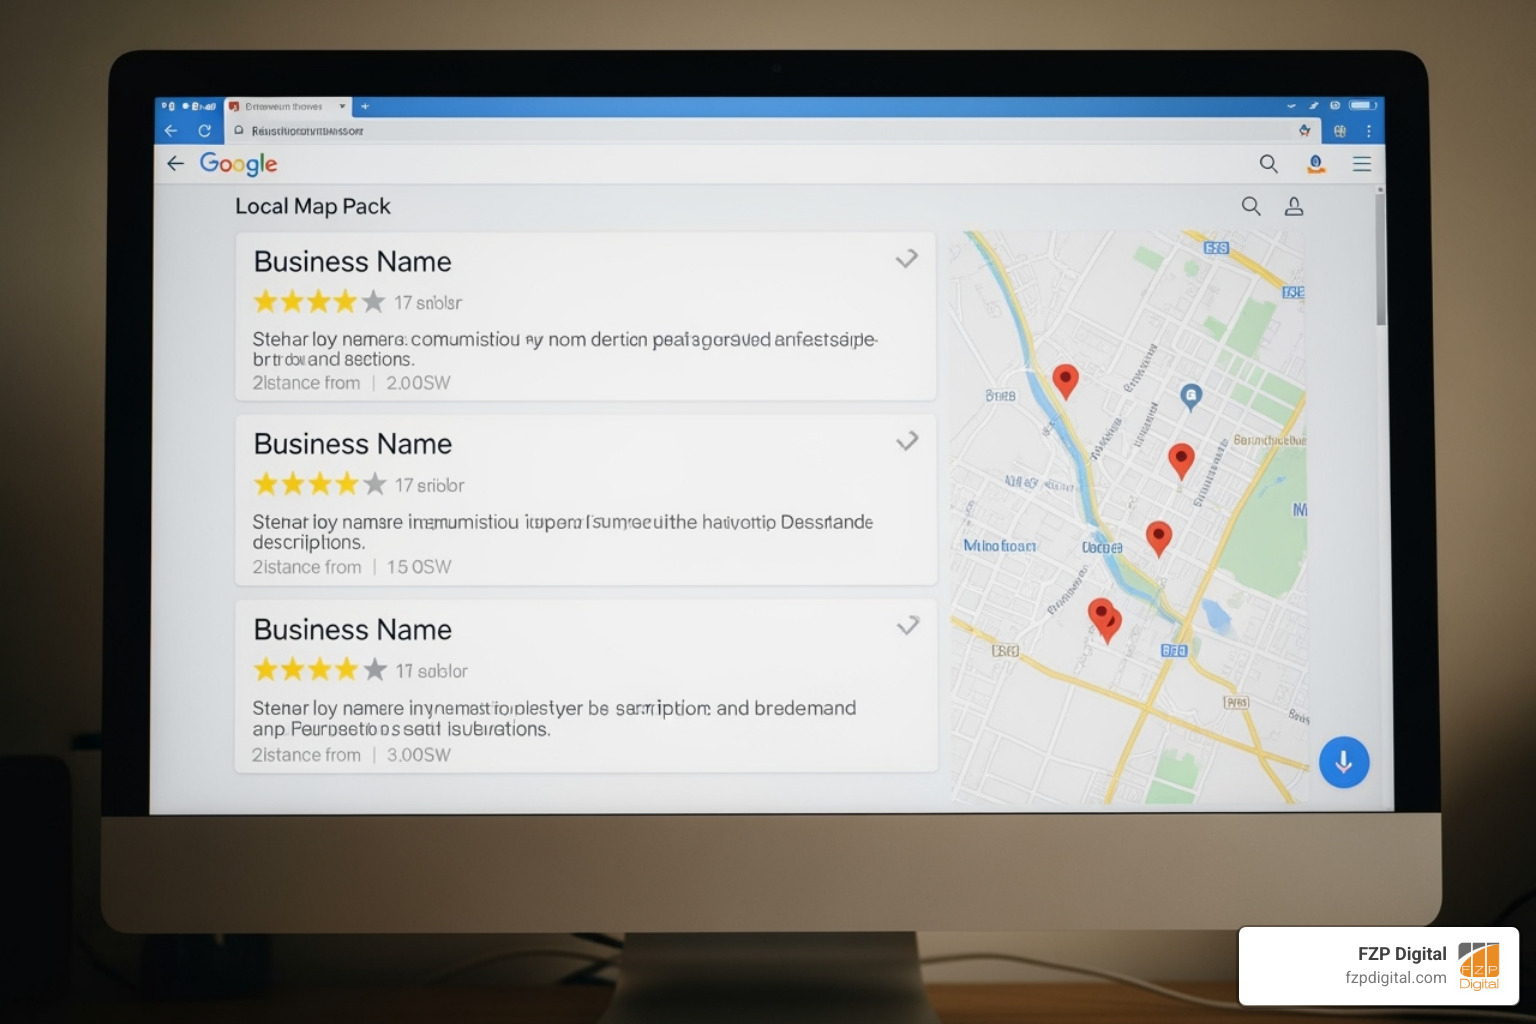1536x1024 pixels.
Task: Click the blue download button on the map
Action: (1344, 762)
